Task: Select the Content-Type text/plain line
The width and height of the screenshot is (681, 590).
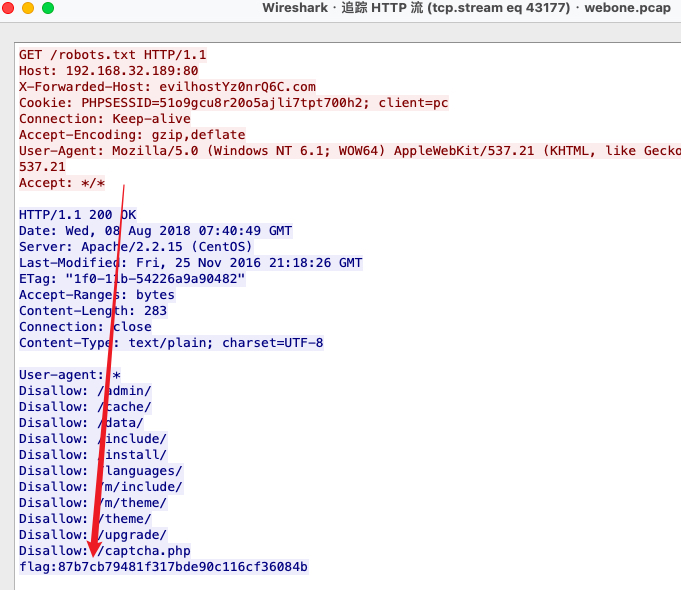Action: click(171, 343)
